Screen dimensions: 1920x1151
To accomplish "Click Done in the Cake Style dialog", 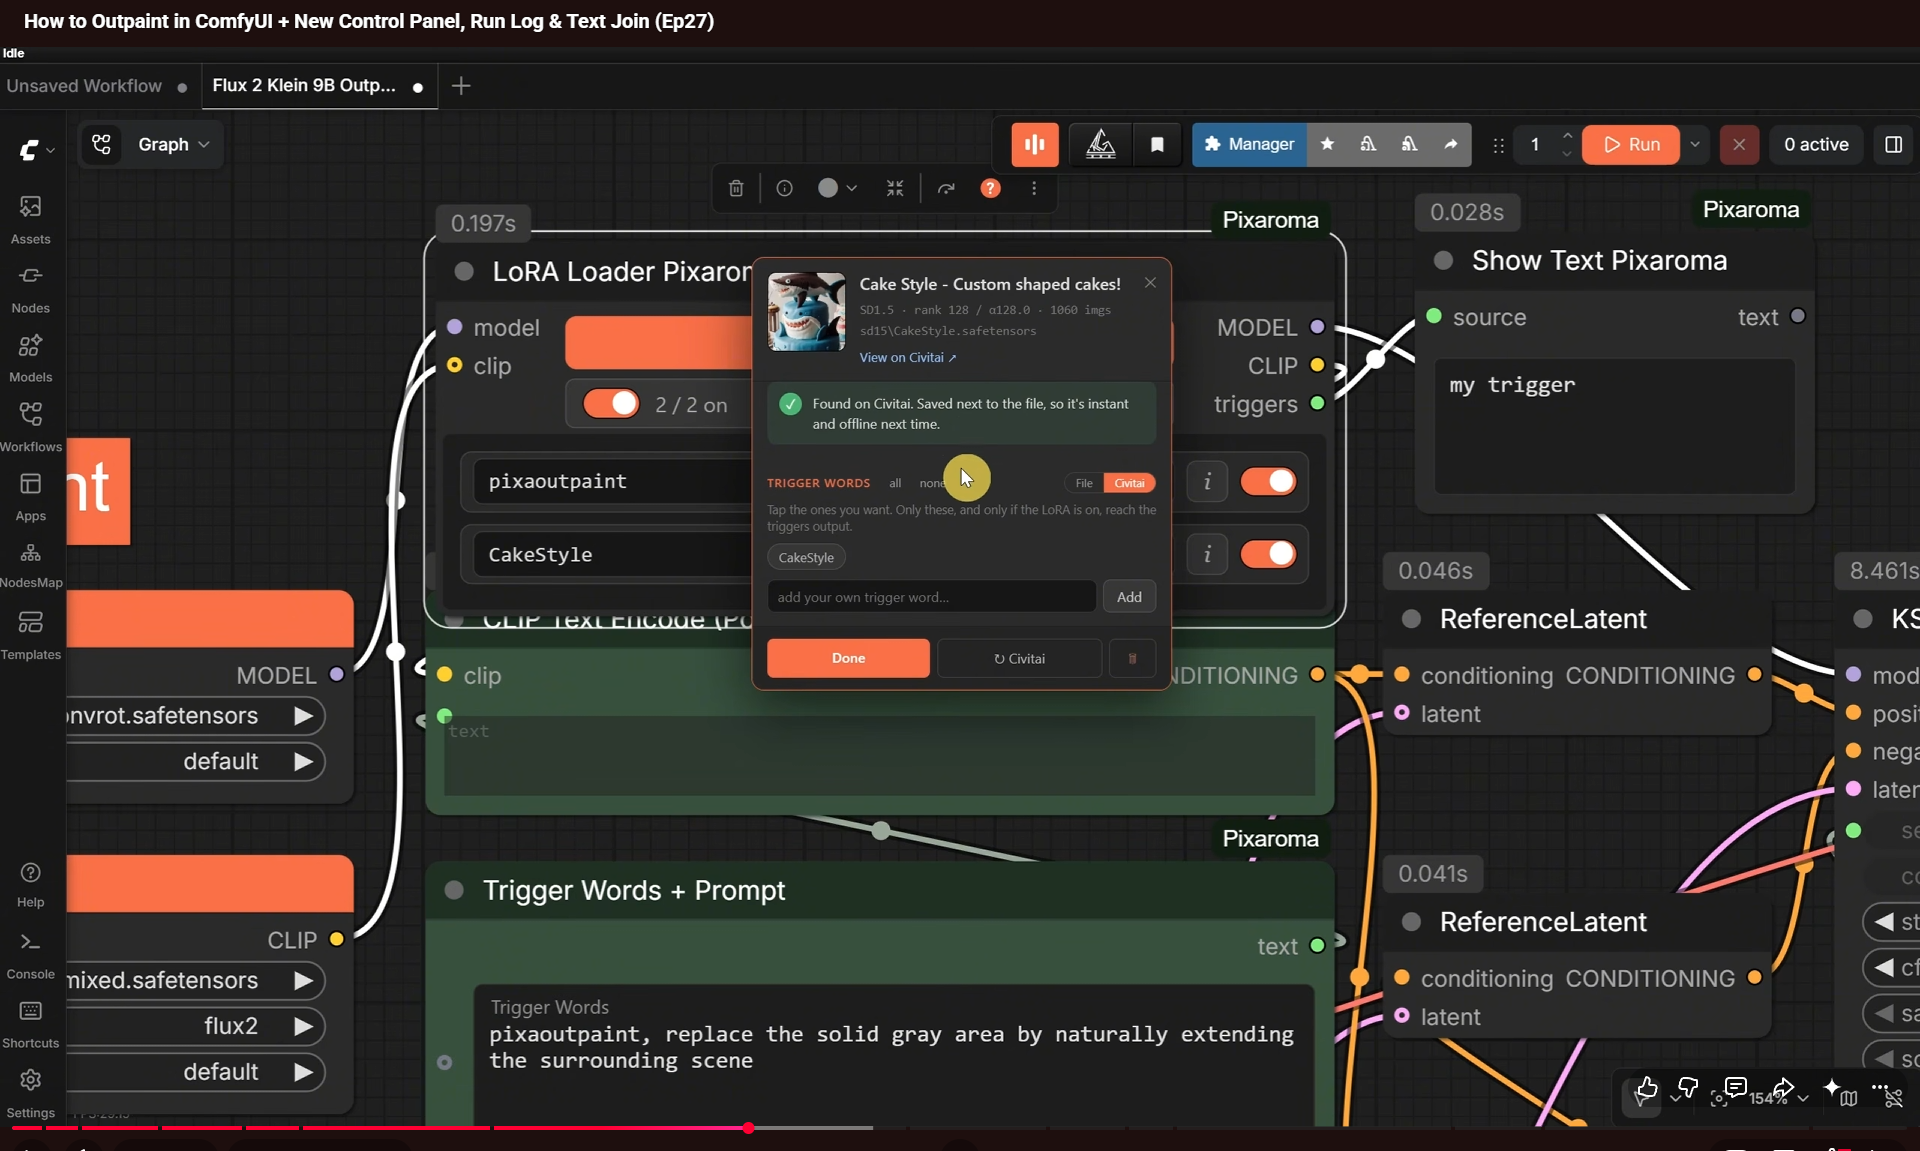I will (x=848, y=658).
